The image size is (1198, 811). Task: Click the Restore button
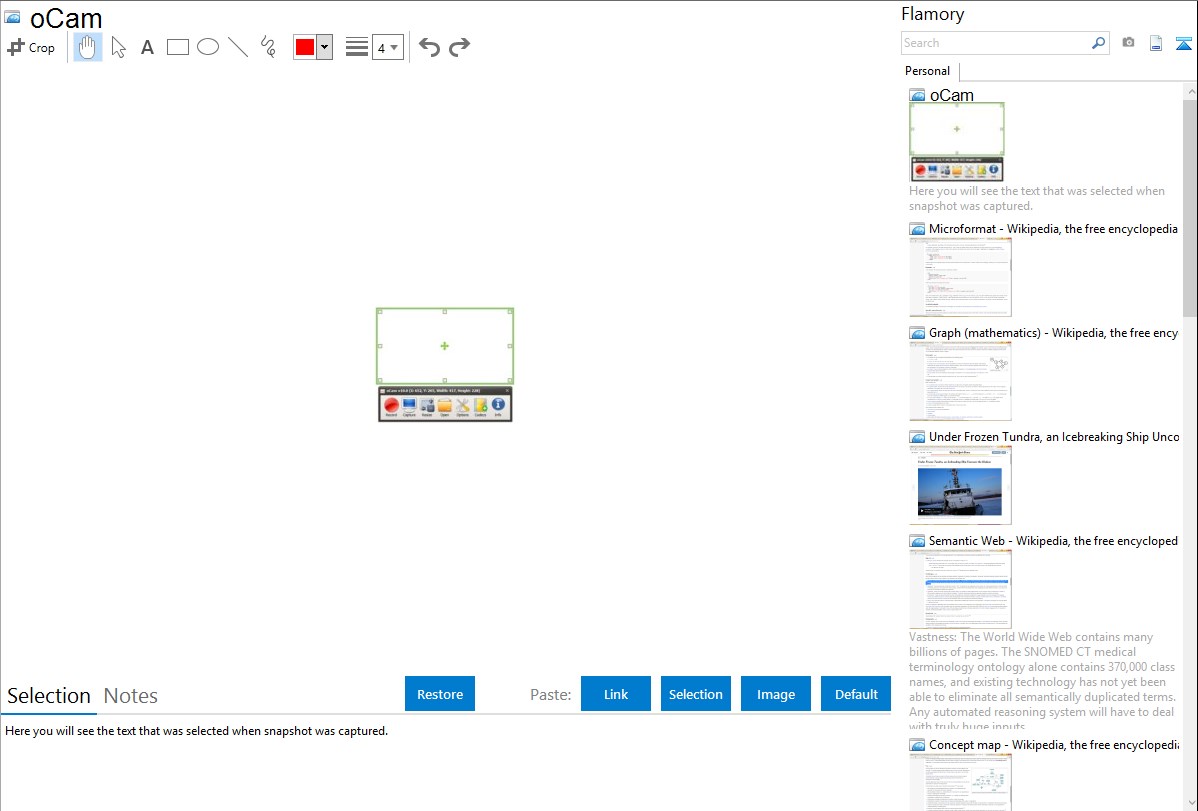[x=440, y=694]
